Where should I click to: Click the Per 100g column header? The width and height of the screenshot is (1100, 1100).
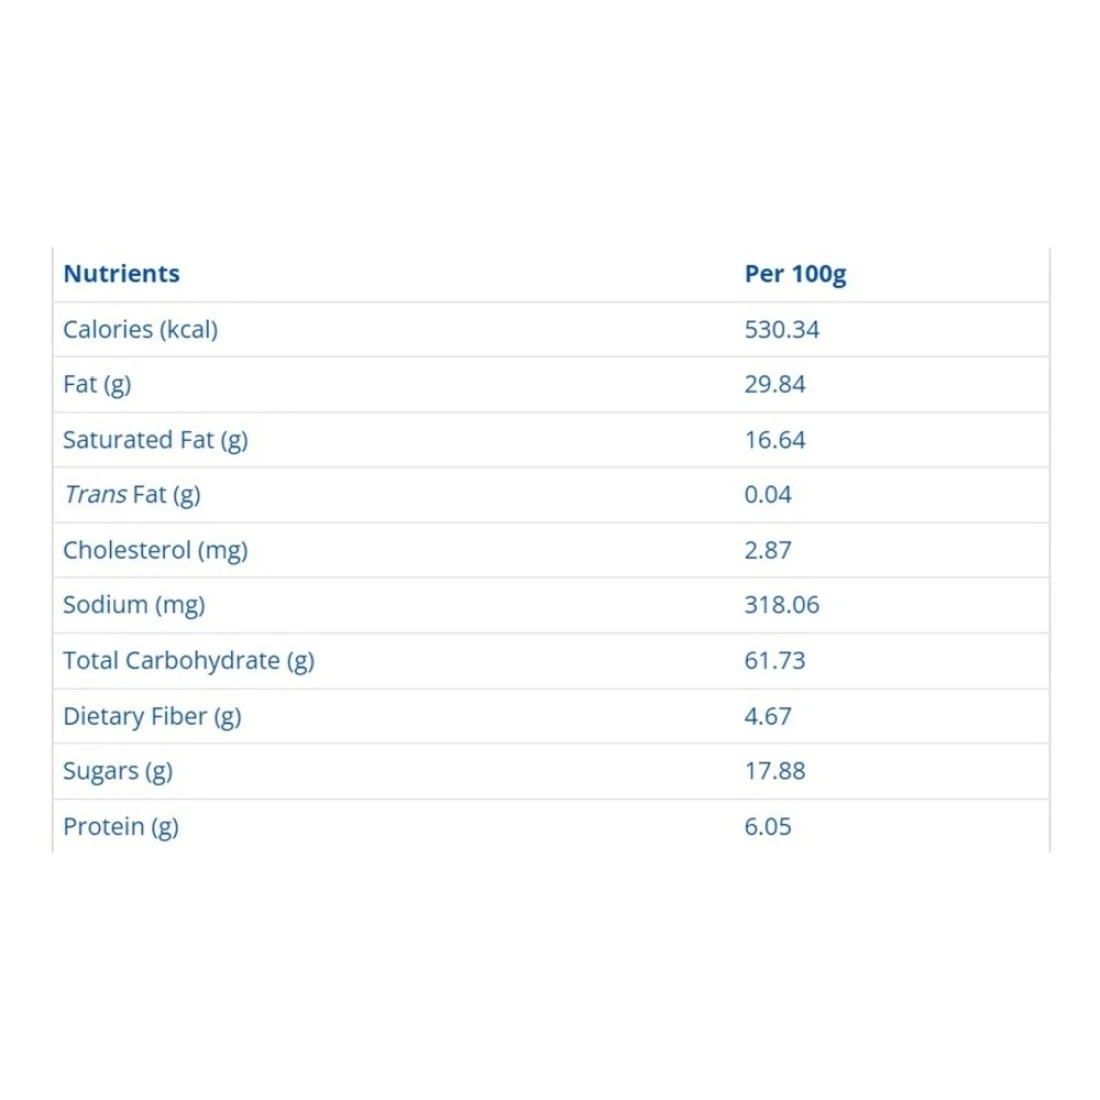click(x=795, y=274)
